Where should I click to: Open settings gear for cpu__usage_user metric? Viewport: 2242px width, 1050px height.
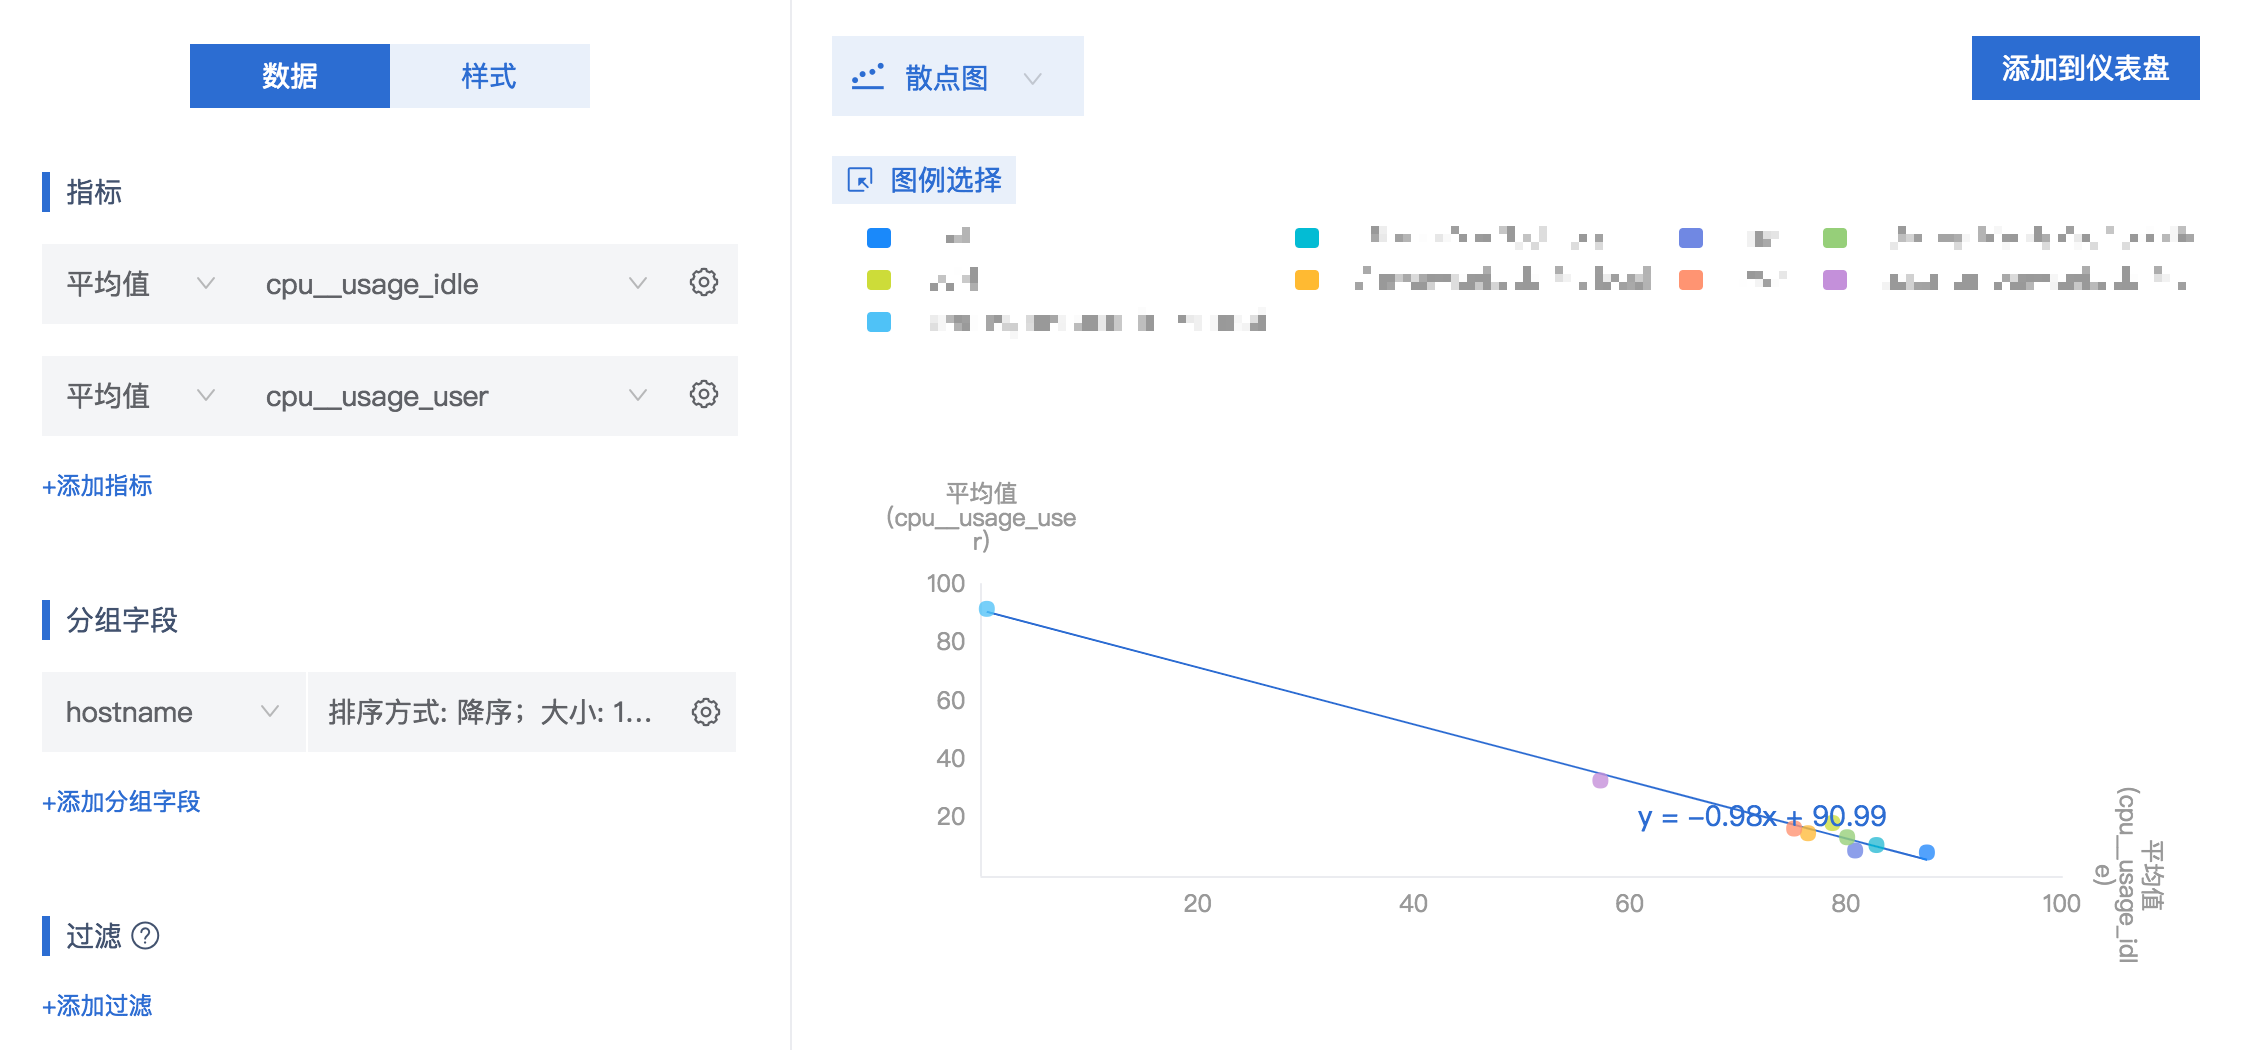pyautogui.click(x=704, y=395)
